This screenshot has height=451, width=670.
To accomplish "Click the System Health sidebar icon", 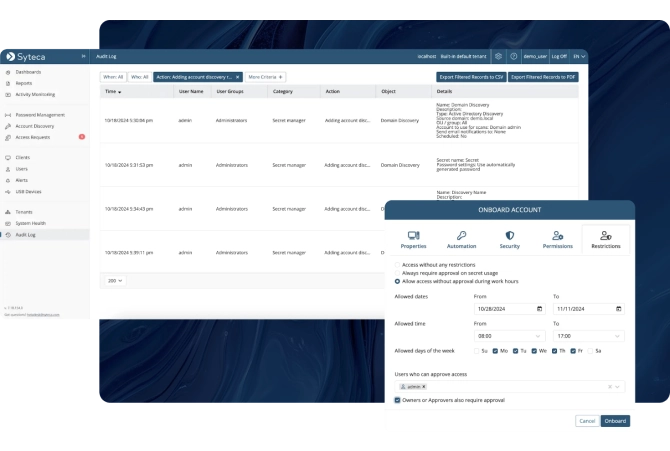I will pyautogui.click(x=8, y=223).
